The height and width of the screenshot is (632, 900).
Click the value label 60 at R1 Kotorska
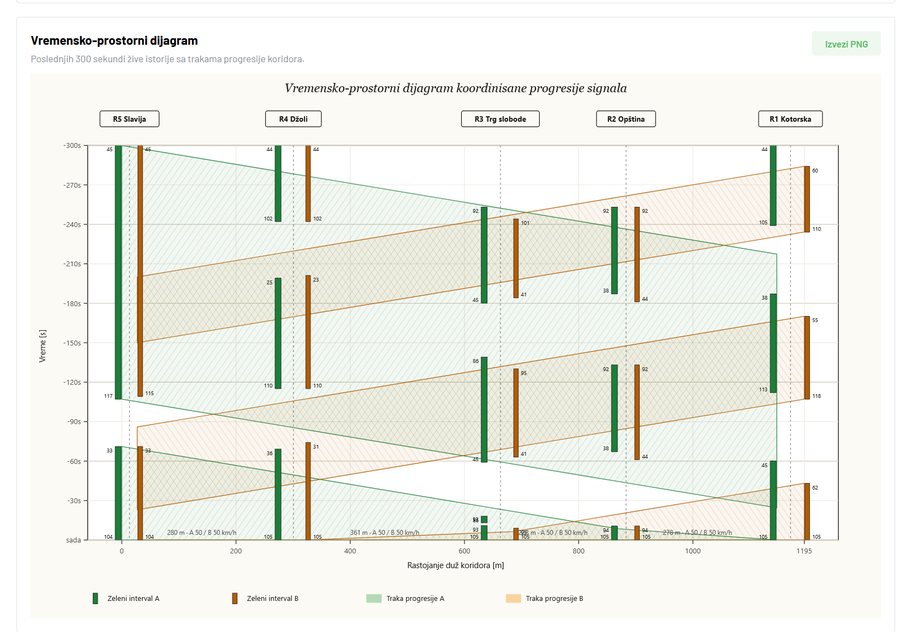click(x=815, y=170)
